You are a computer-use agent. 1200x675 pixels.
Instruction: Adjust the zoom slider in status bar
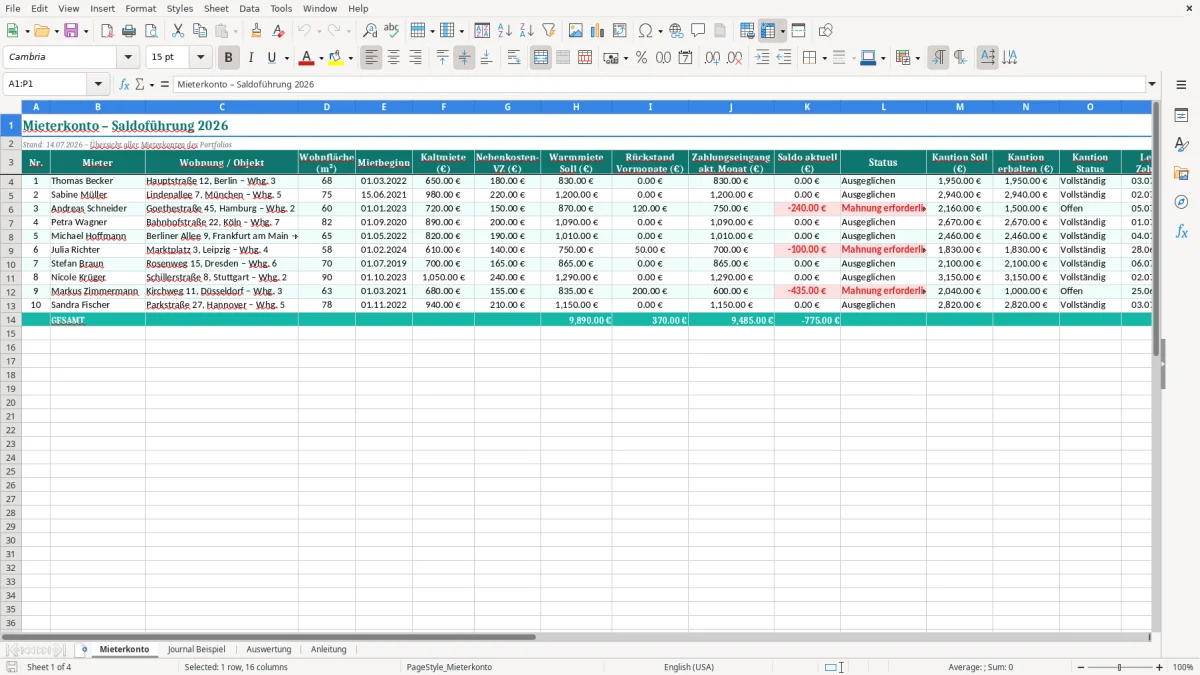[1120, 667]
